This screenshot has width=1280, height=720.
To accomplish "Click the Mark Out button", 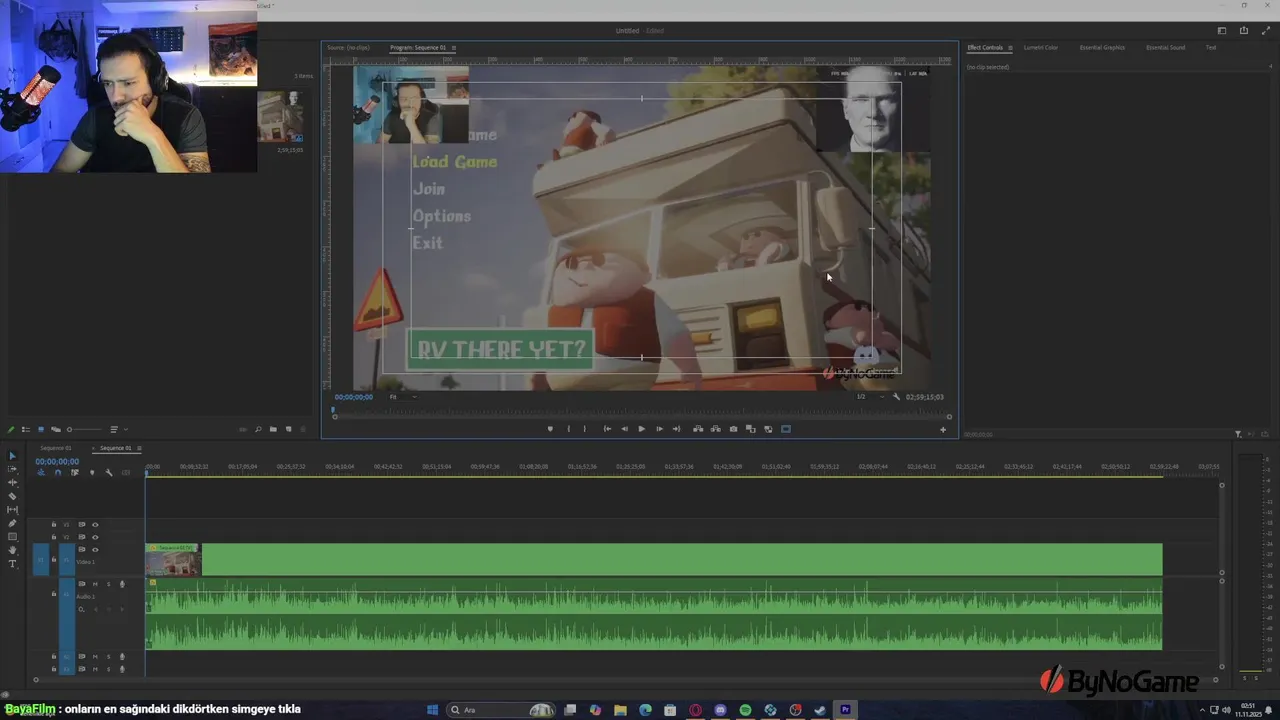I will (585, 429).
